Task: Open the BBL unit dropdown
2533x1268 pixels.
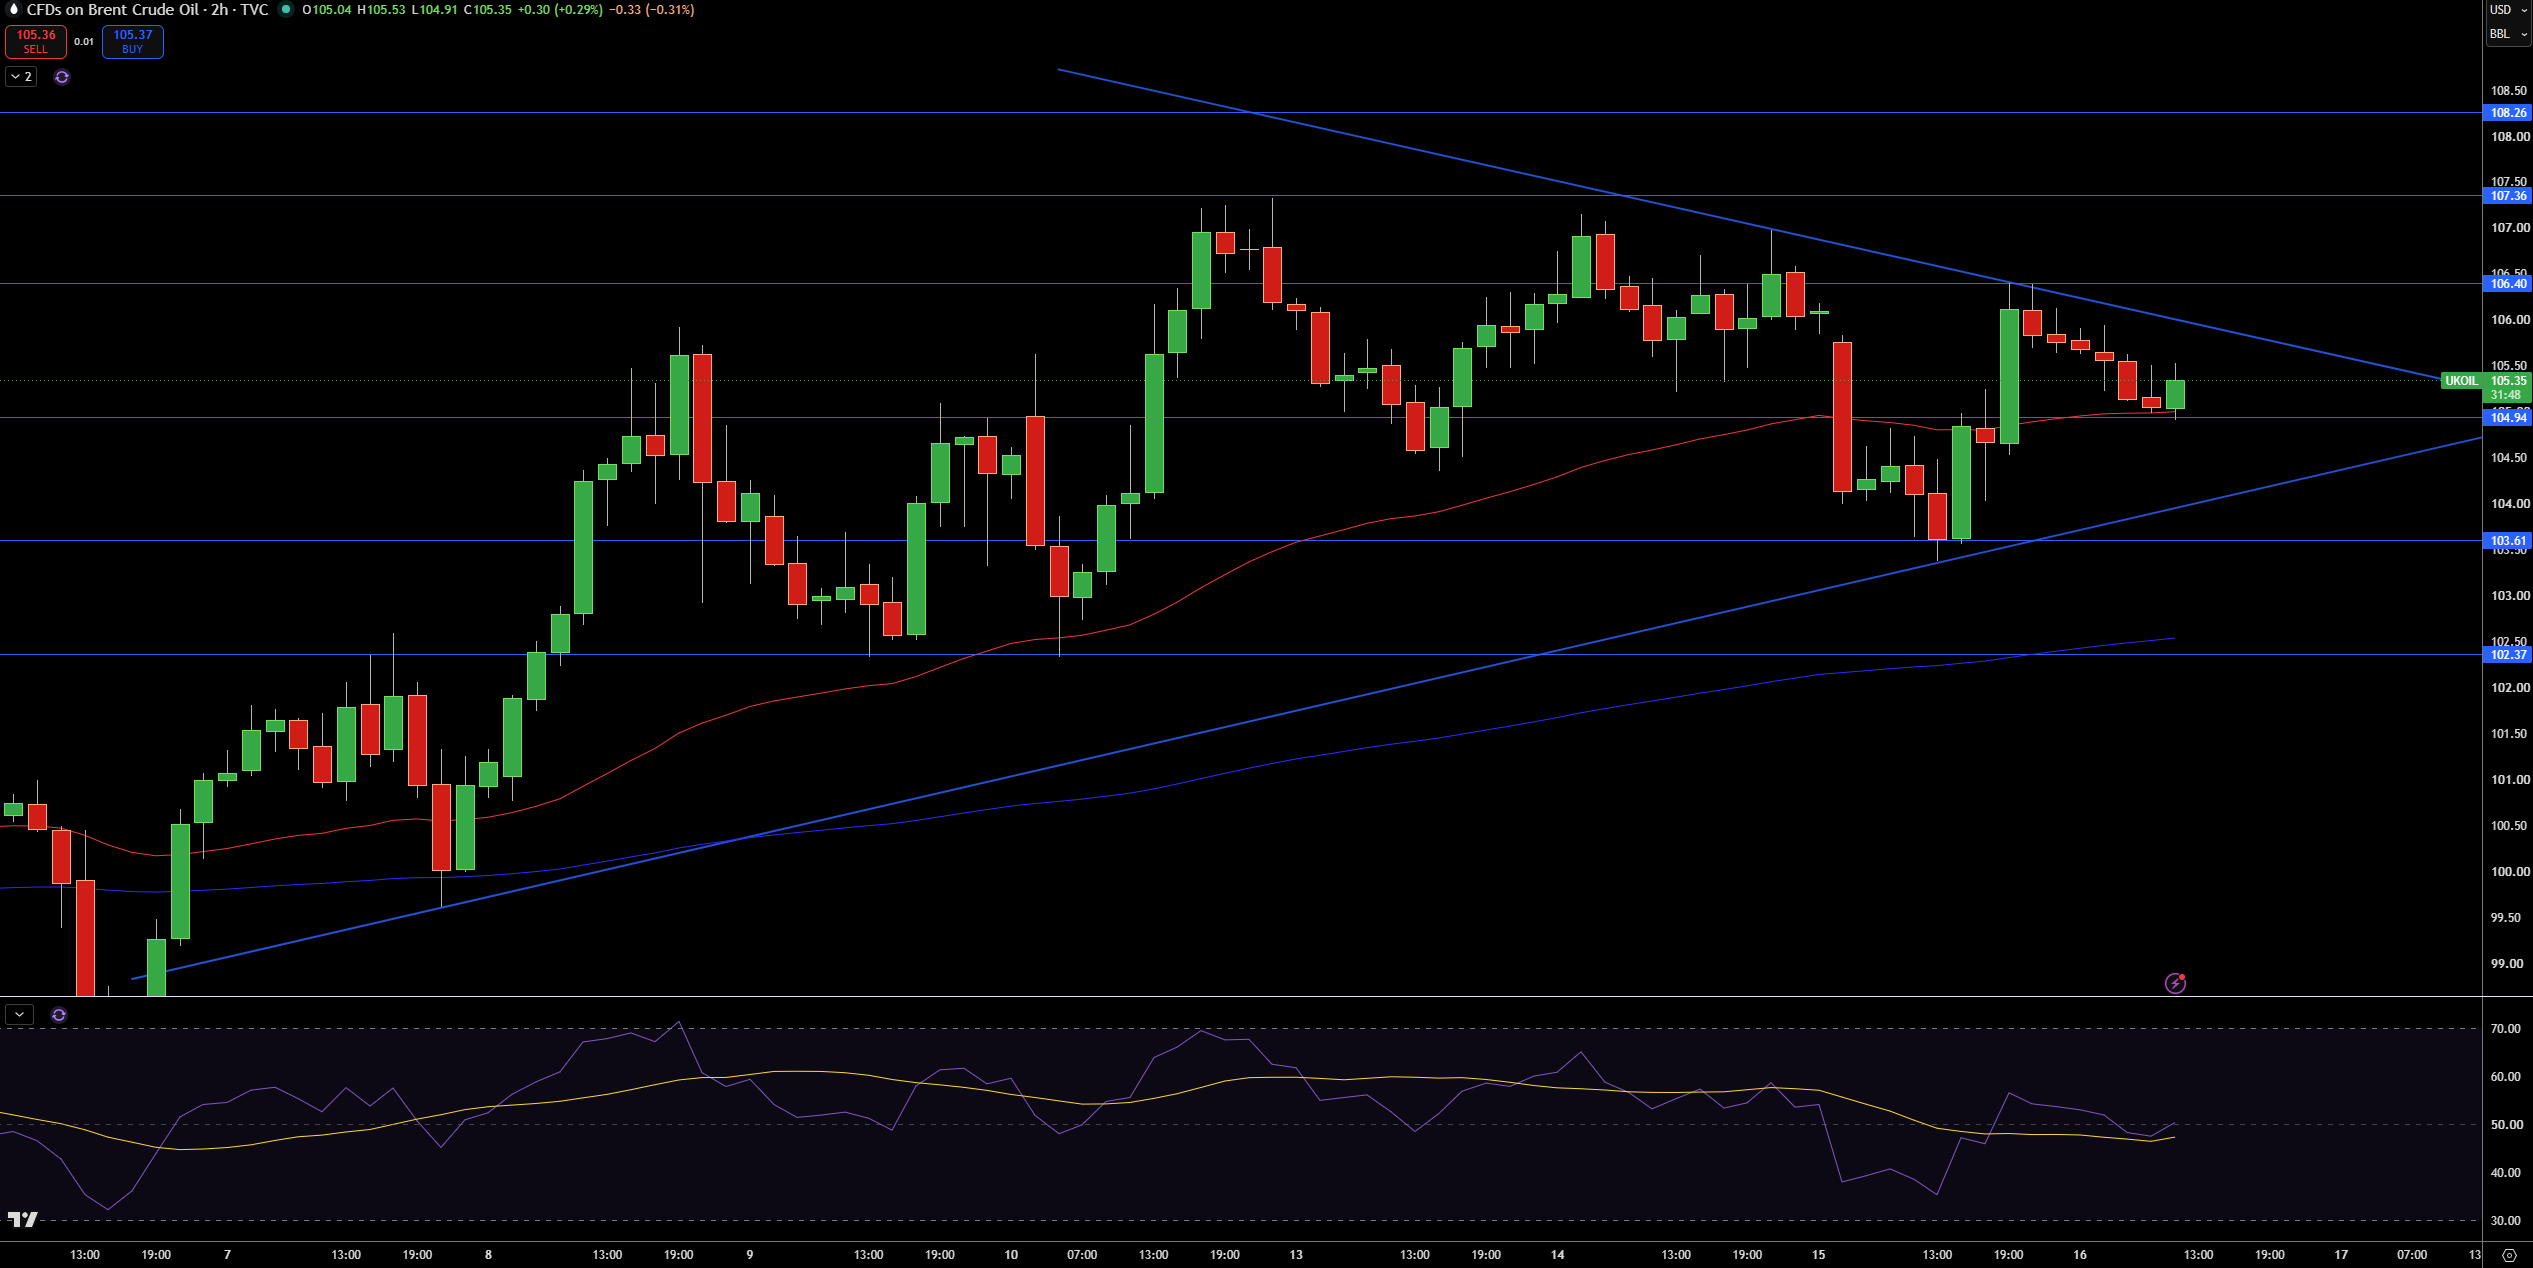Action: (x=2507, y=34)
